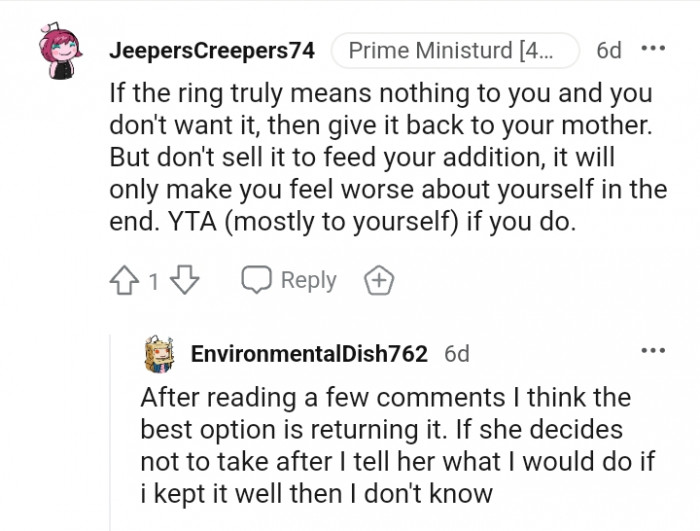
Task: Open more options on EnvironmentalDish762's reply
Action: point(653,351)
